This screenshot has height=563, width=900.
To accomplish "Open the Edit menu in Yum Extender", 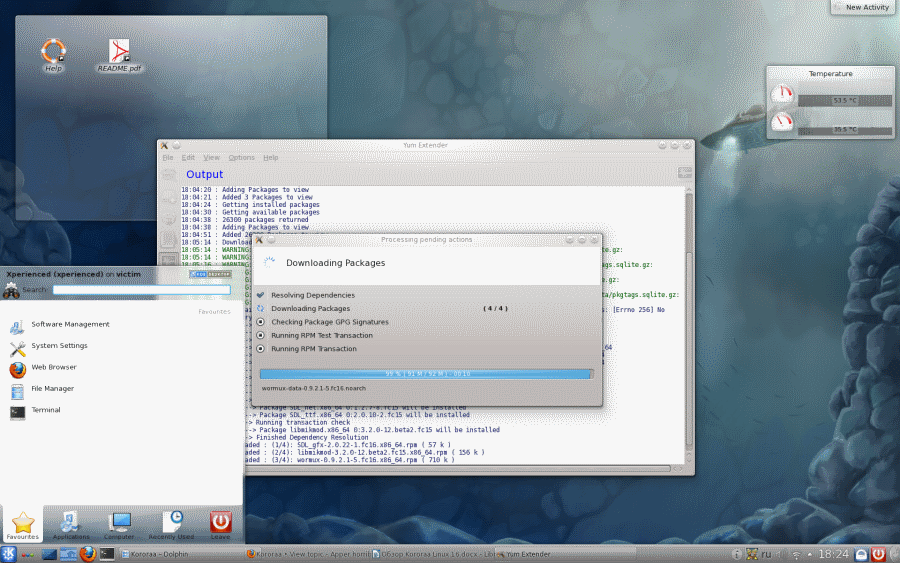I will tap(188, 158).
